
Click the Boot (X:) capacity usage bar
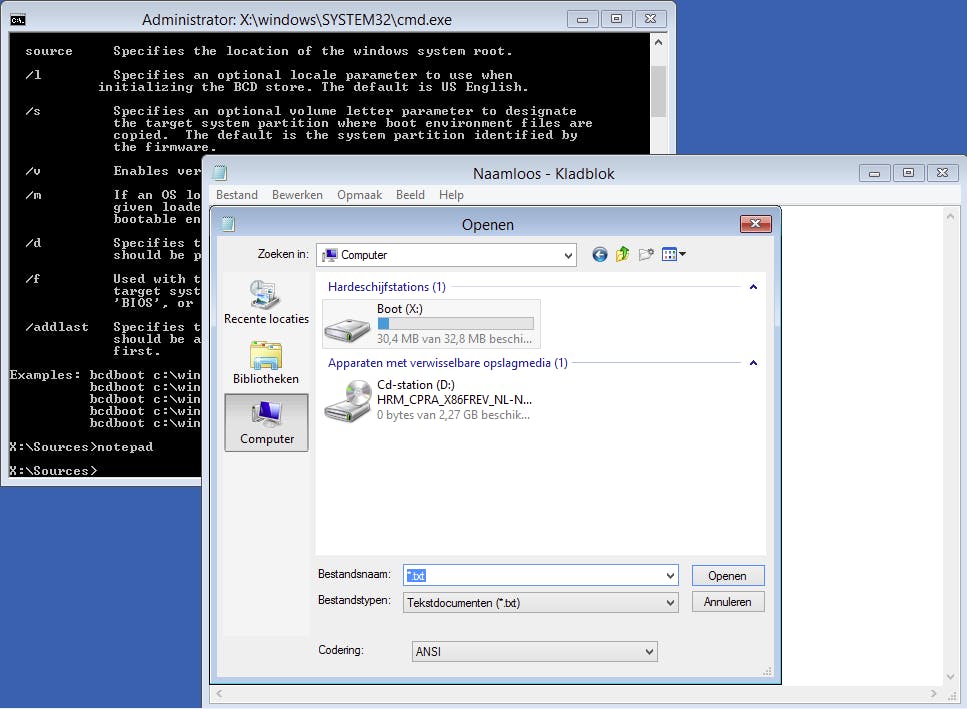pos(456,324)
